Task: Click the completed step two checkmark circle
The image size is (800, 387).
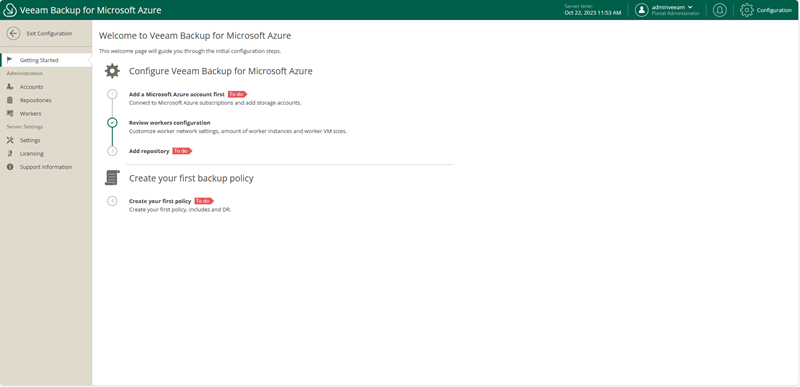Action: click(x=112, y=123)
